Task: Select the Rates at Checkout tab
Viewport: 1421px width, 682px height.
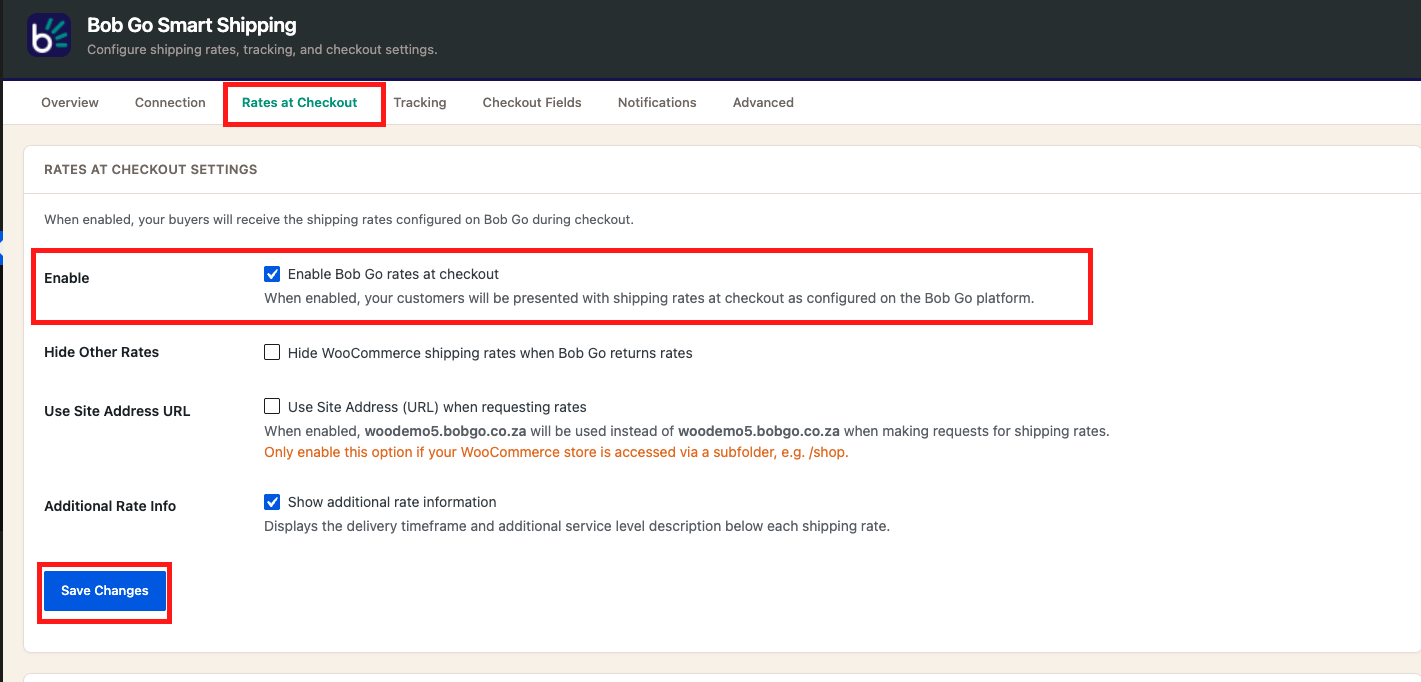Action: (300, 102)
